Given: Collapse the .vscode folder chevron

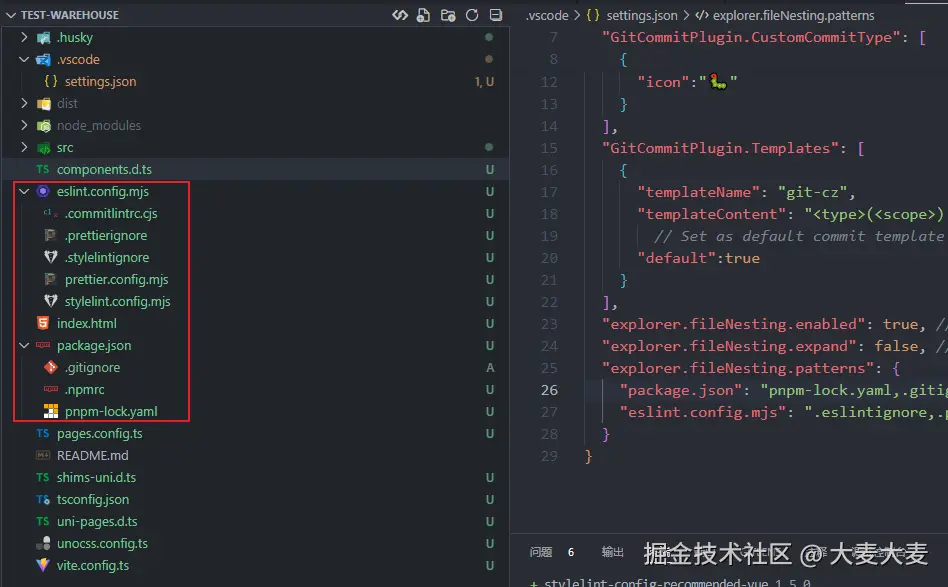Looking at the screenshot, I should (x=24, y=59).
